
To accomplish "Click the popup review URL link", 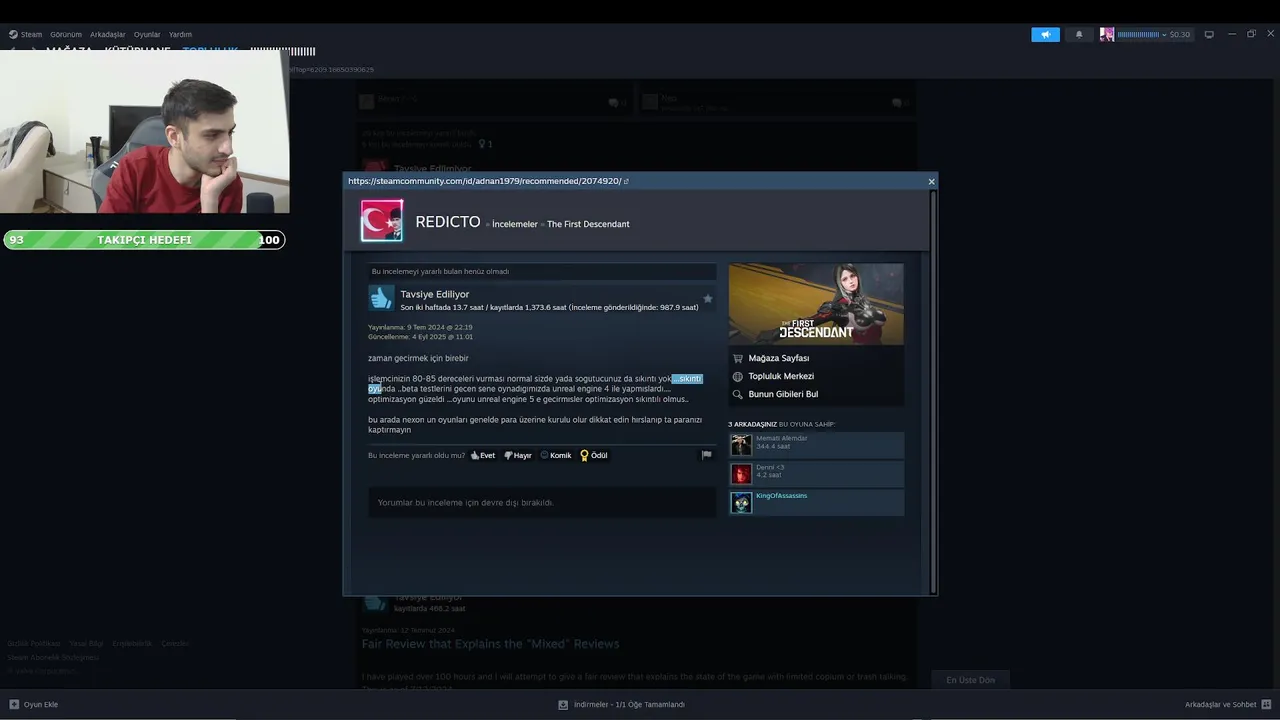I will (x=484, y=181).
